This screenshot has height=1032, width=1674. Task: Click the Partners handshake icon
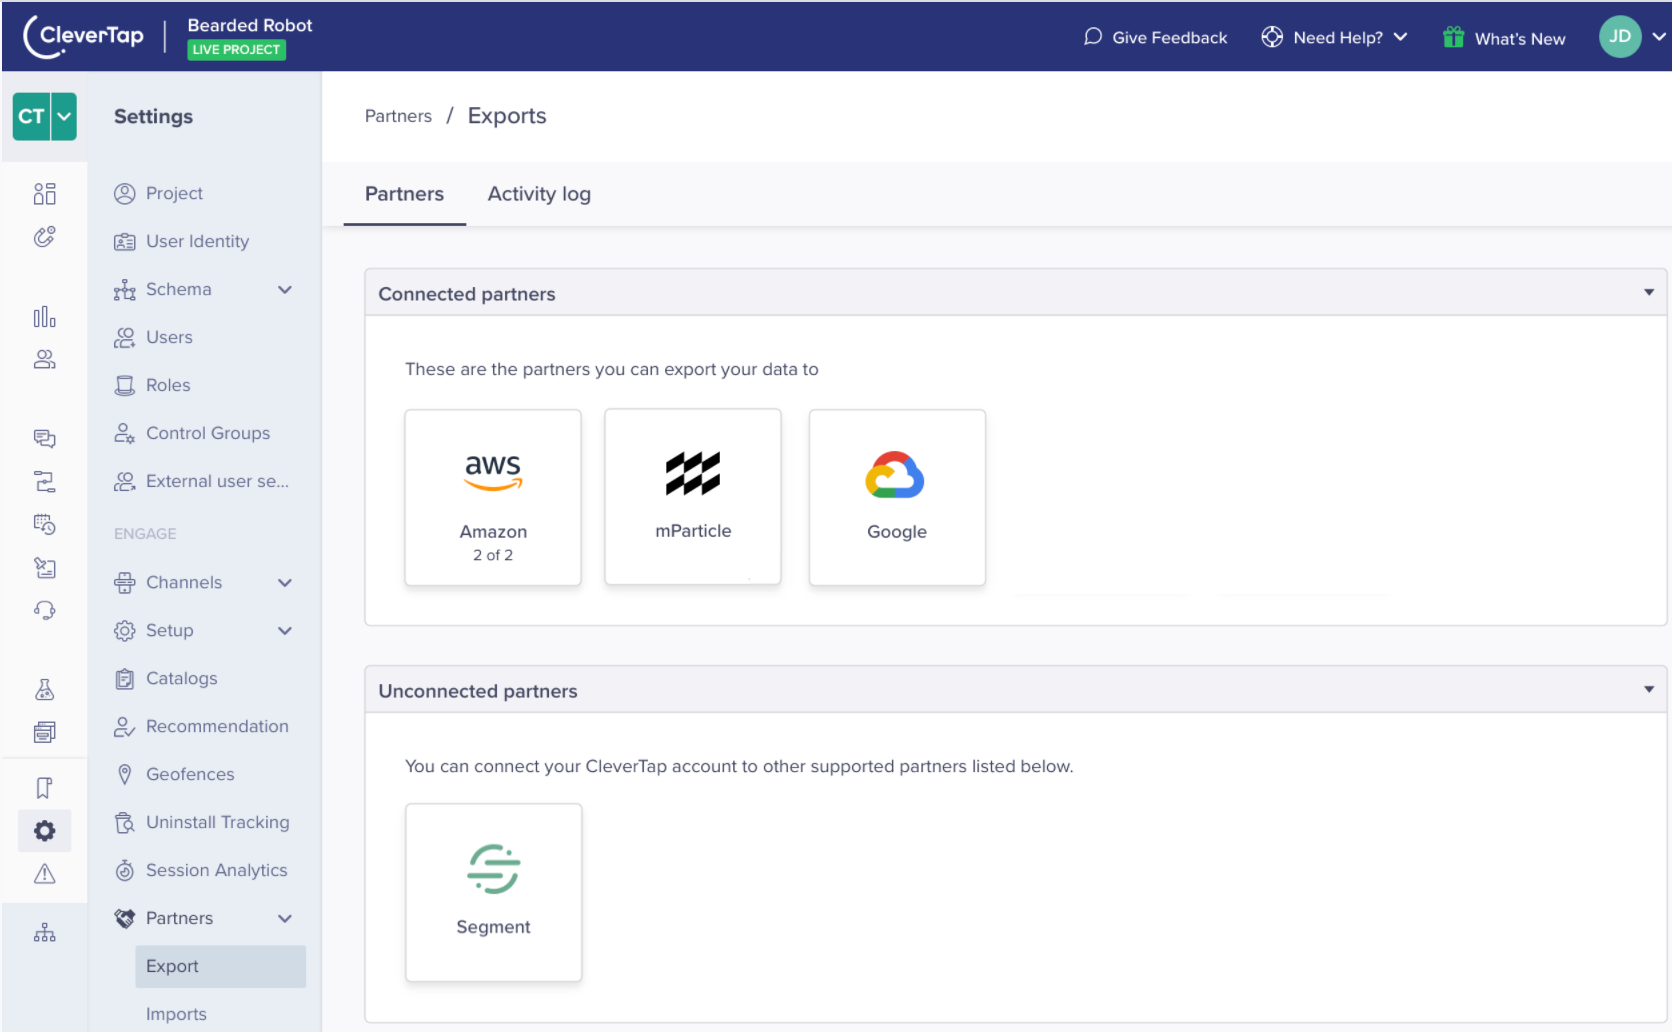click(125, 919)
